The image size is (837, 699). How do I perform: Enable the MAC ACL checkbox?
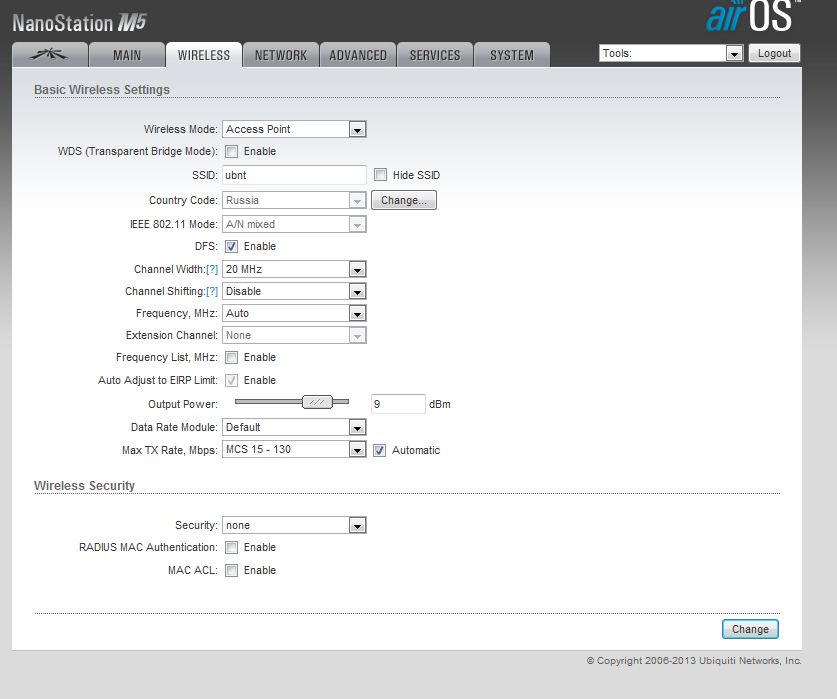click(x=231, y=571)
